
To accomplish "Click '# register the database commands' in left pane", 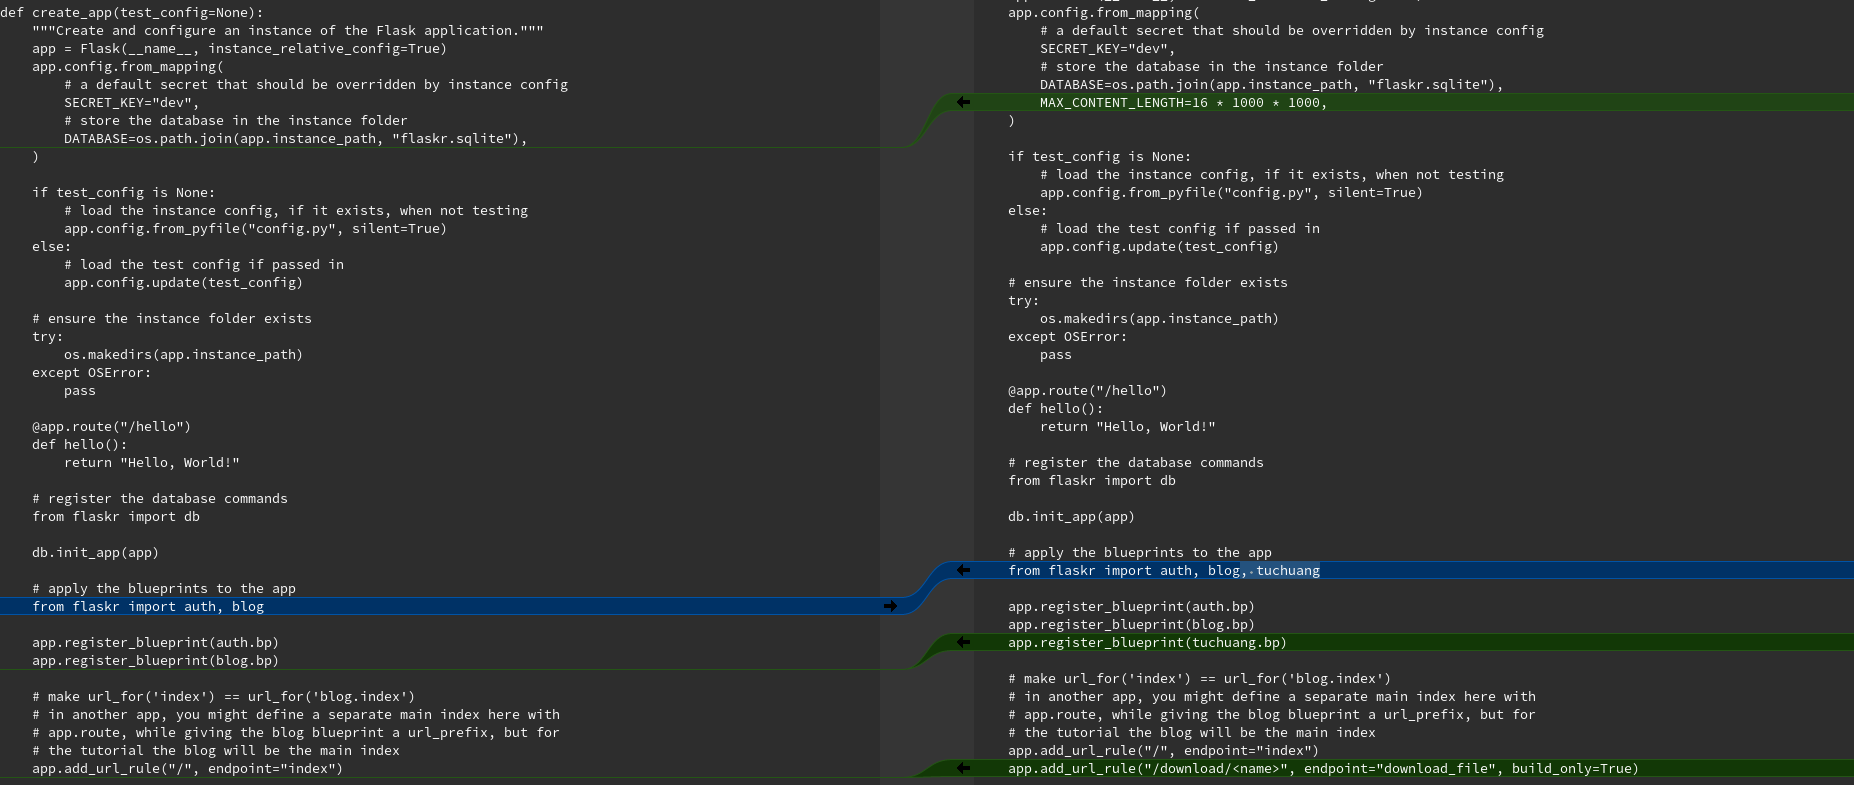I will point(160,498).
